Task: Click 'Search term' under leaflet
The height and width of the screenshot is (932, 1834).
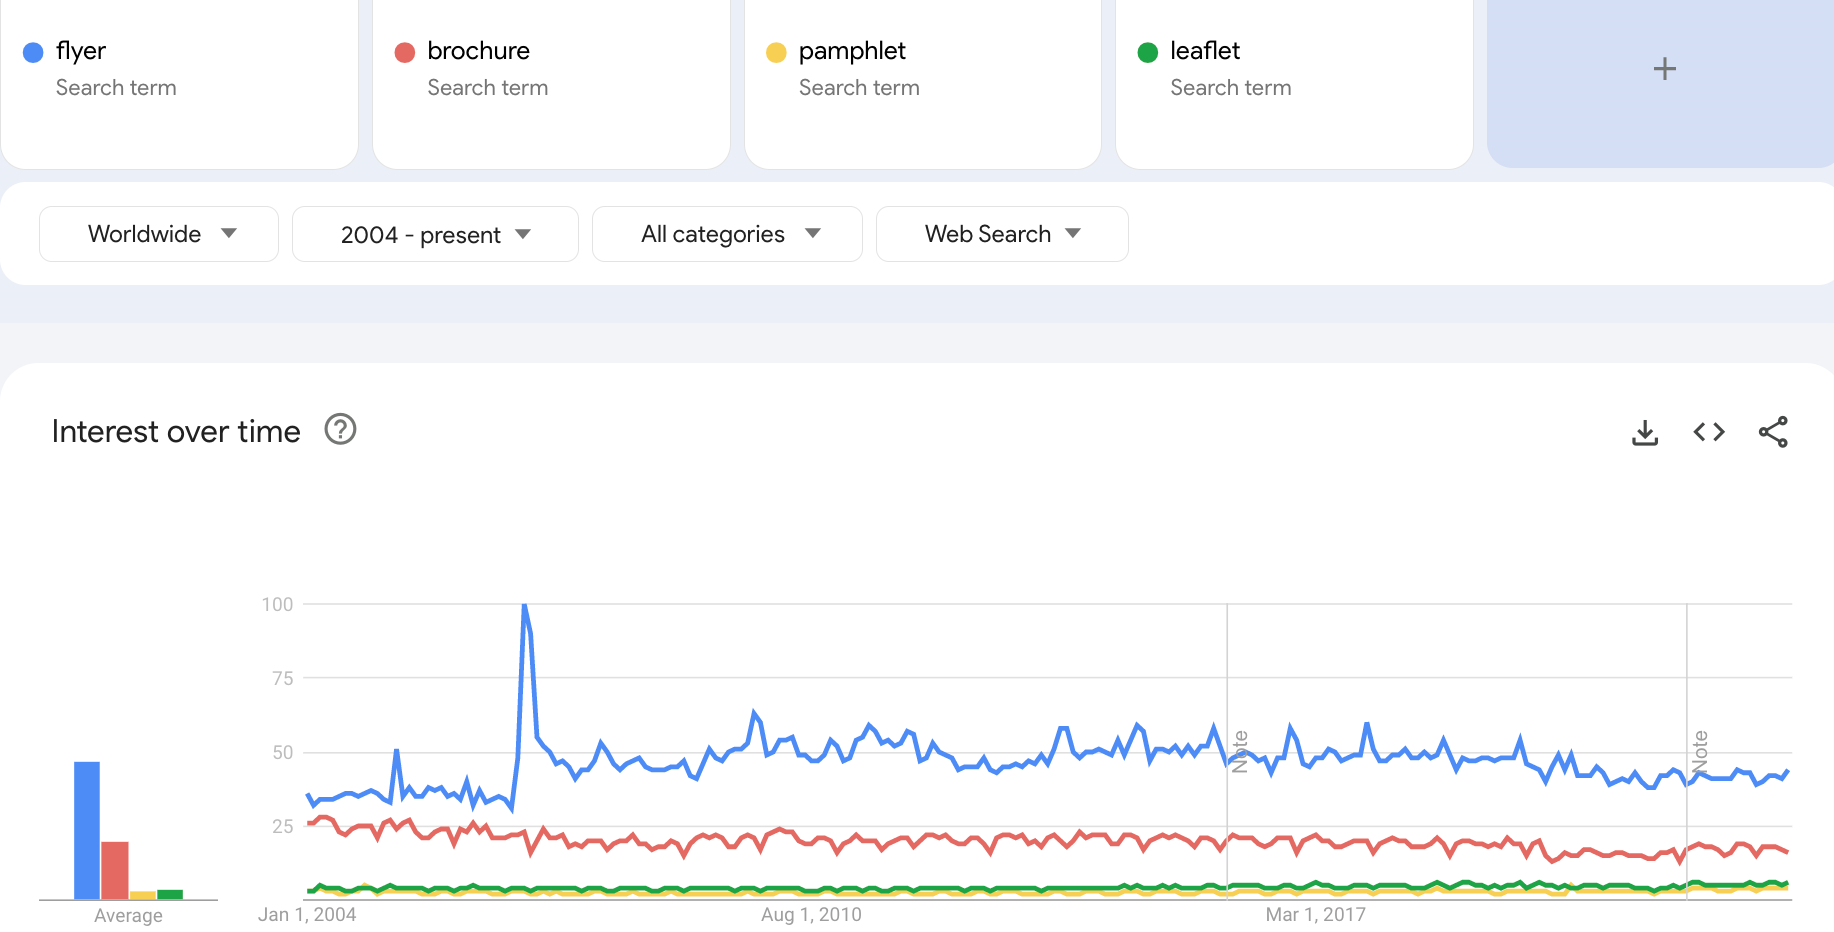Action: (1231, 88)
